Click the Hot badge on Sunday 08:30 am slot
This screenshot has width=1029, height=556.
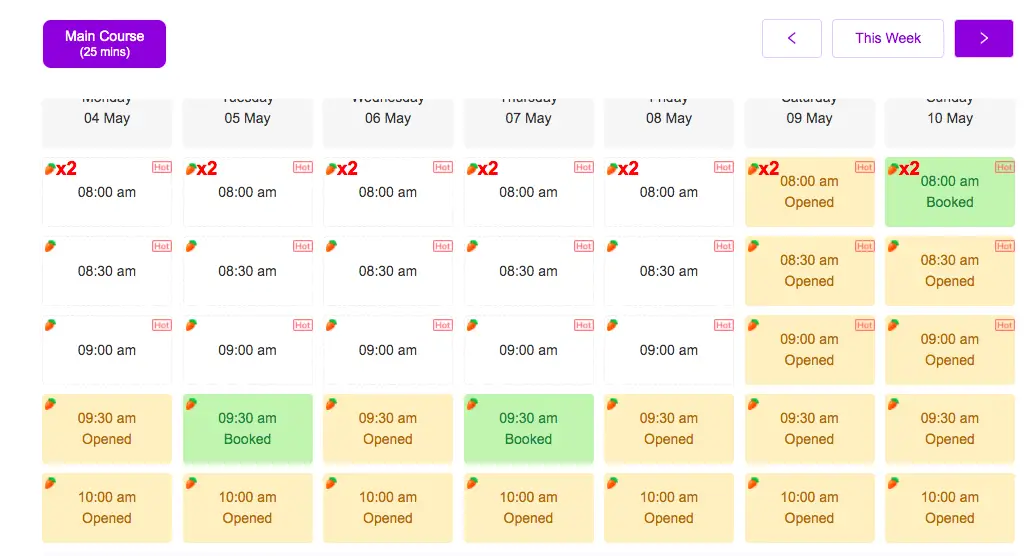pyautogui.click(x=1005, y=246)
